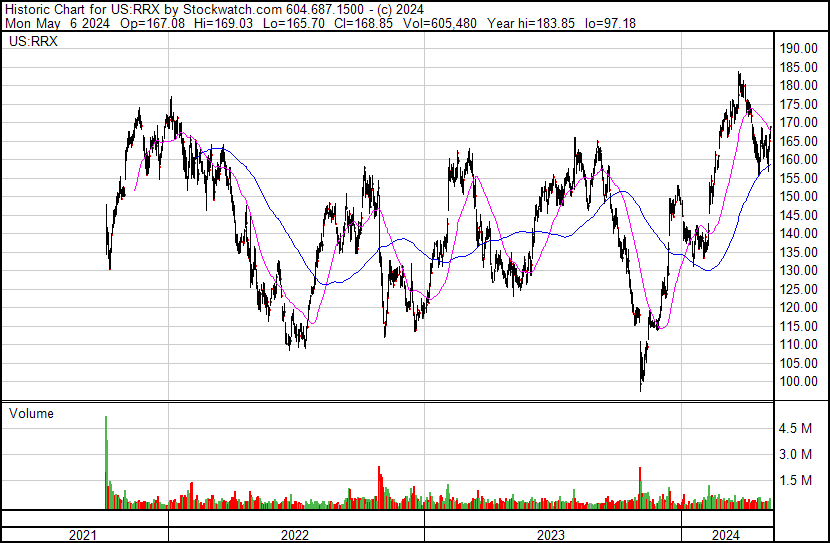Click the 2021 year label on timeline
This screenshot has height=543, width=830.
[84, 535]
